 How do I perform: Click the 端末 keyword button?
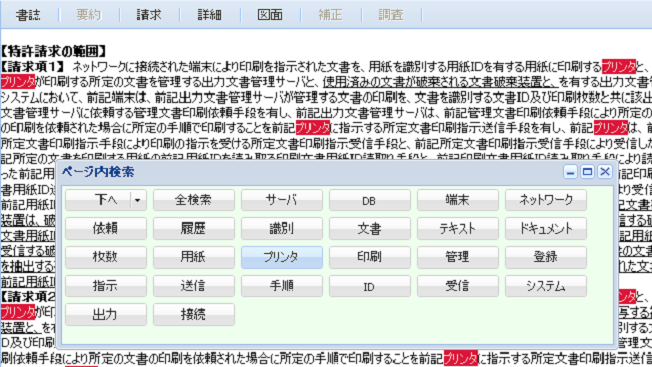(x=458, y=200)
